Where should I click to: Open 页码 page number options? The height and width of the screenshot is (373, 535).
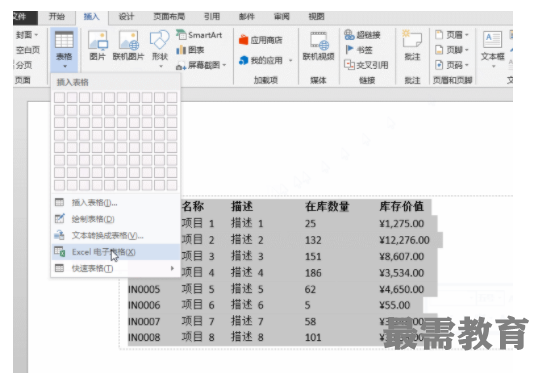coord(452,65)
